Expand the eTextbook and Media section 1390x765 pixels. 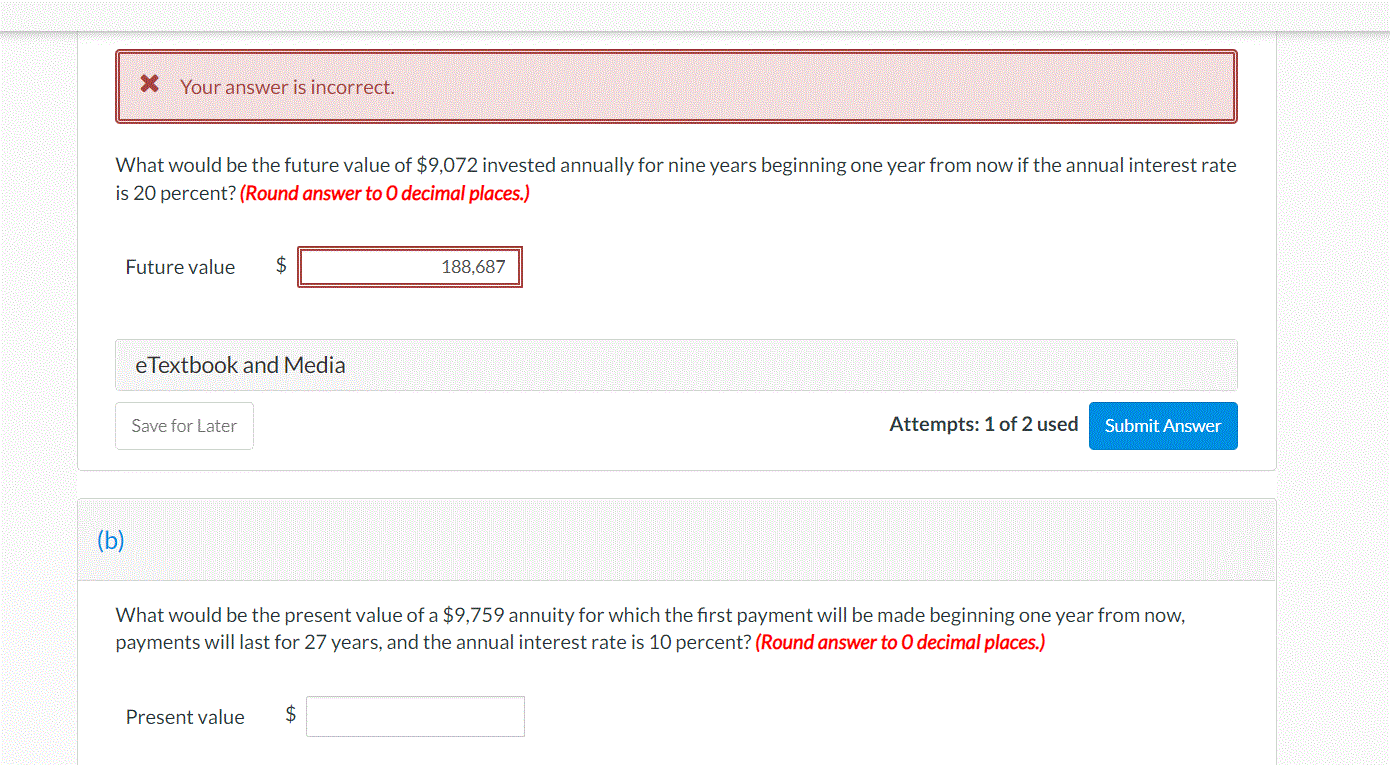[x=240, y=365]
